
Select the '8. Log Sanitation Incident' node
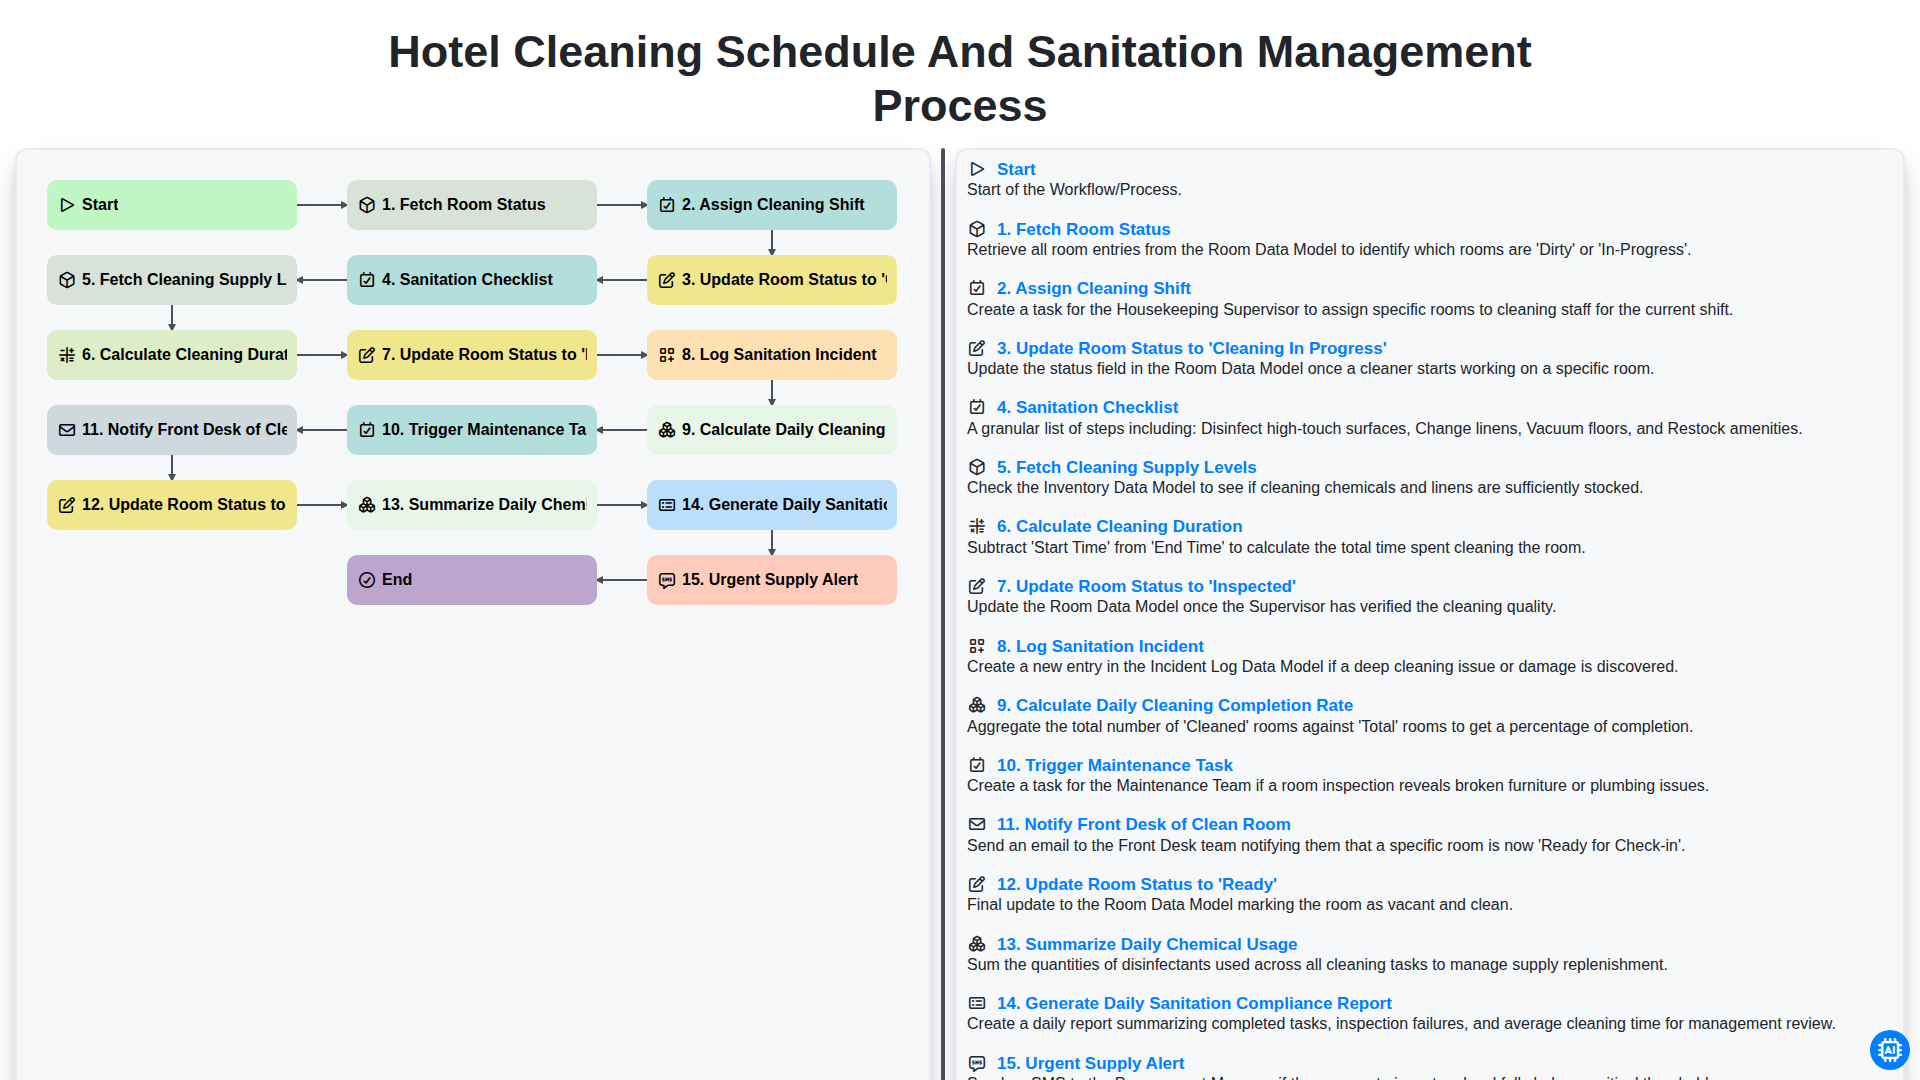(772, 355)
